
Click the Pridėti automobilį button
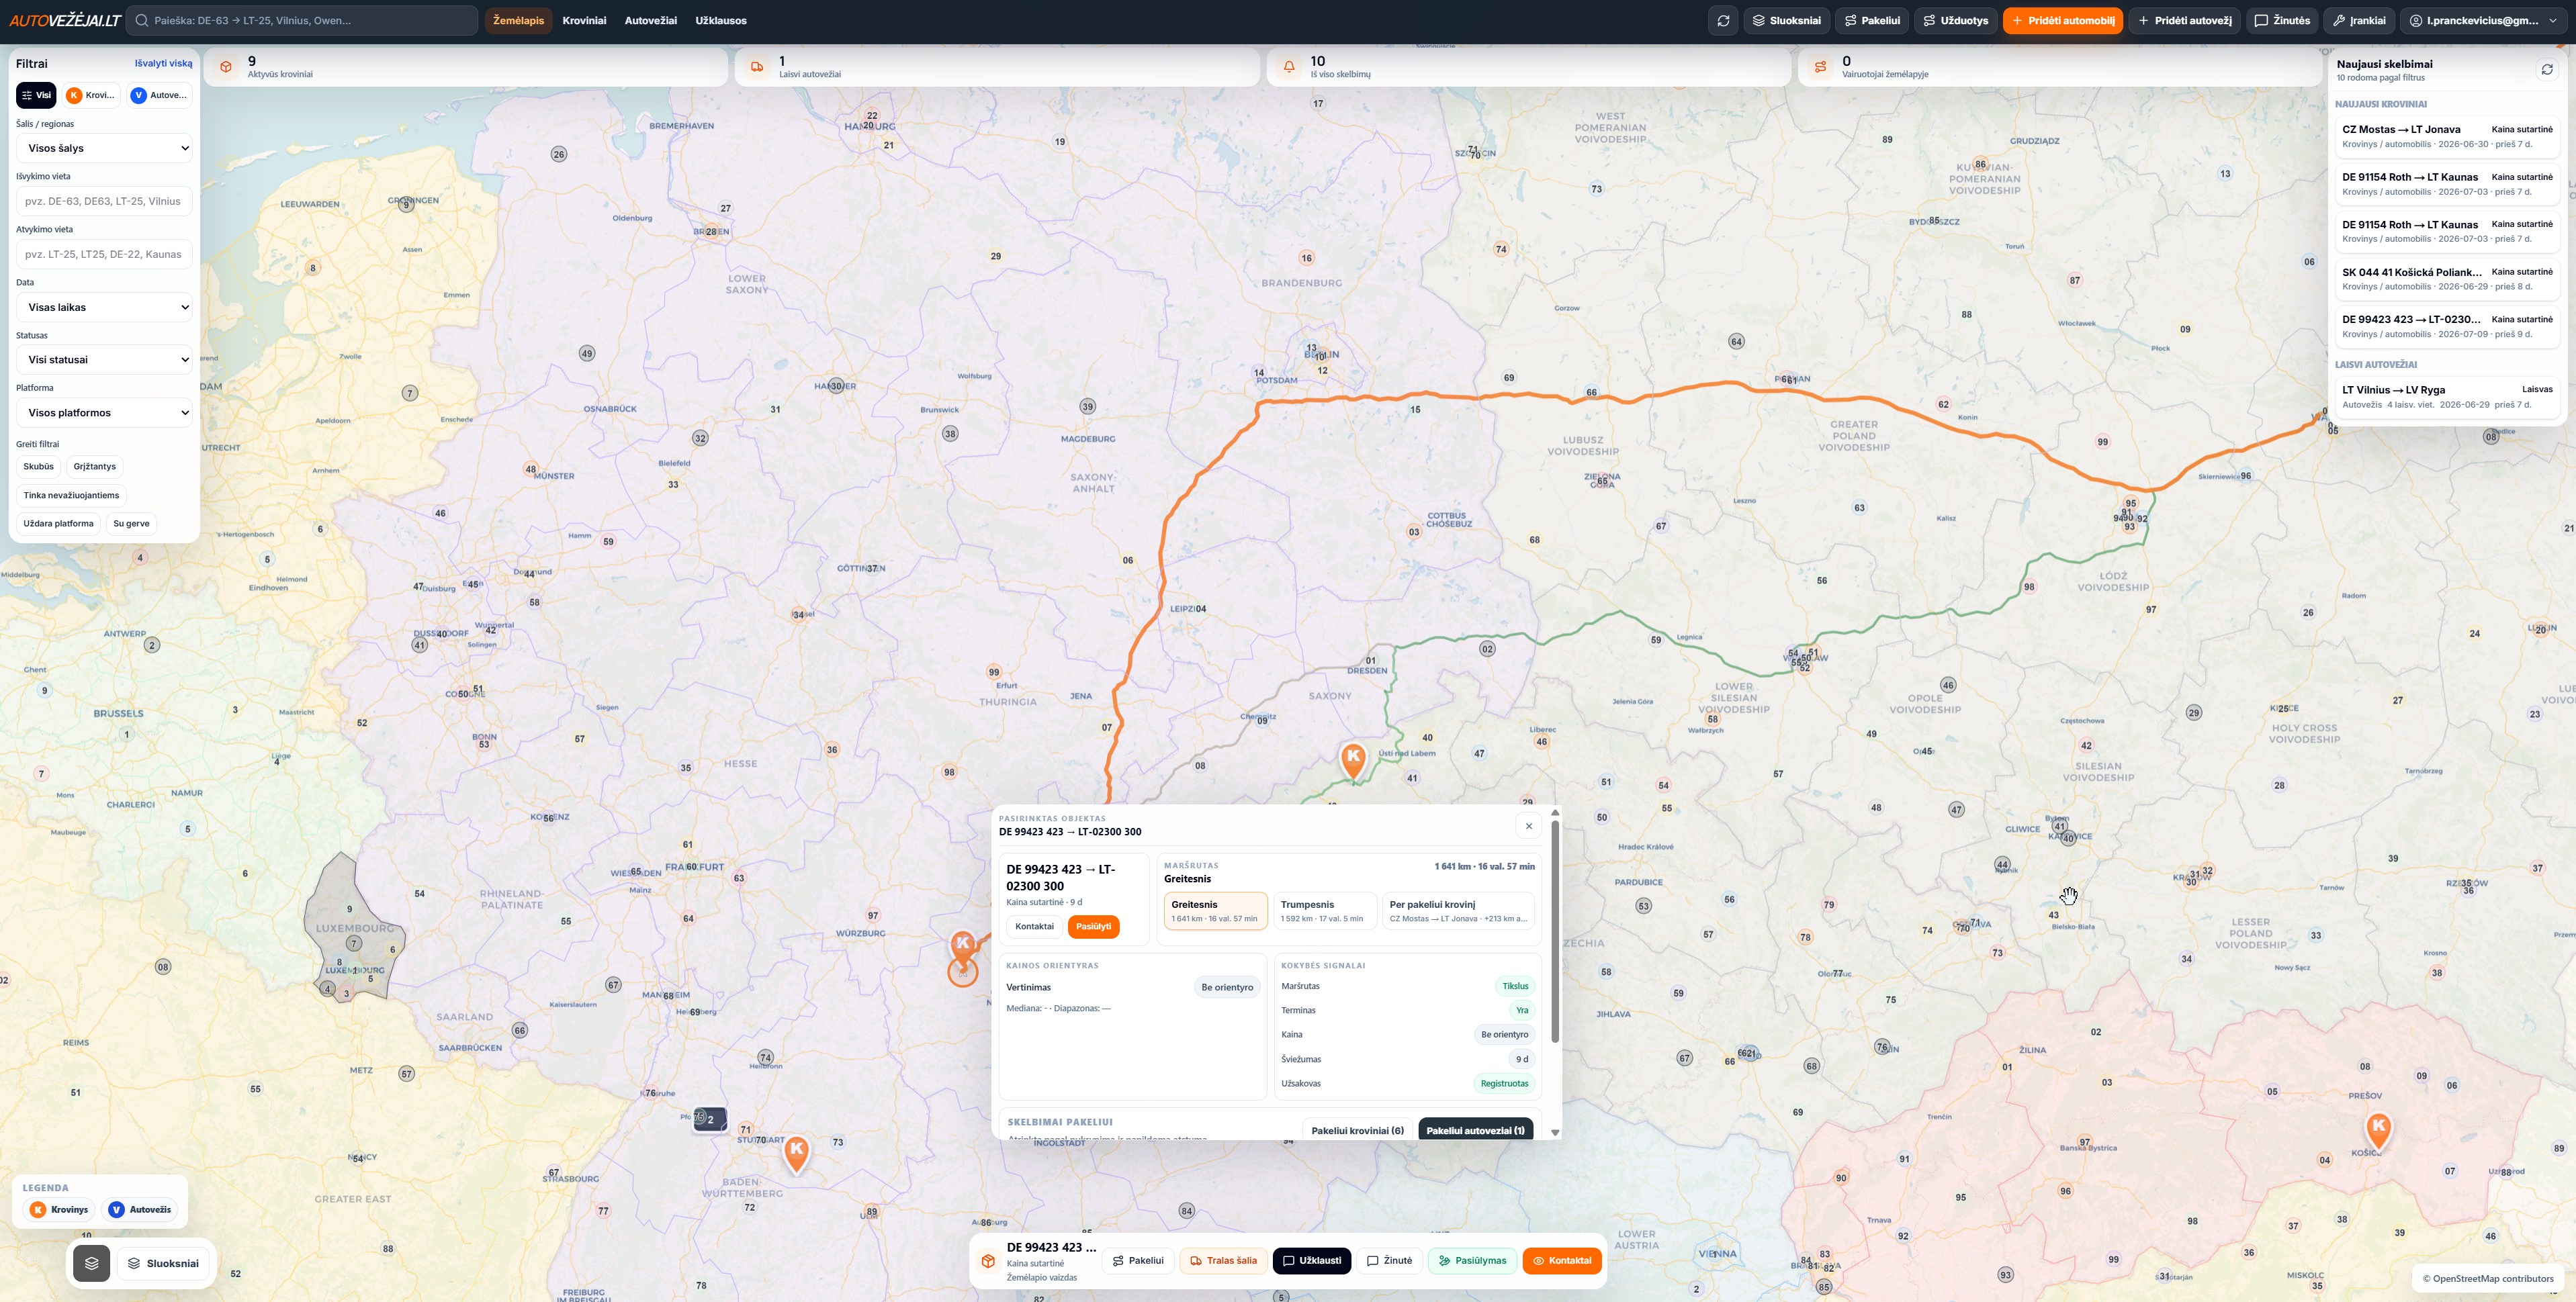click(2062, 20)
